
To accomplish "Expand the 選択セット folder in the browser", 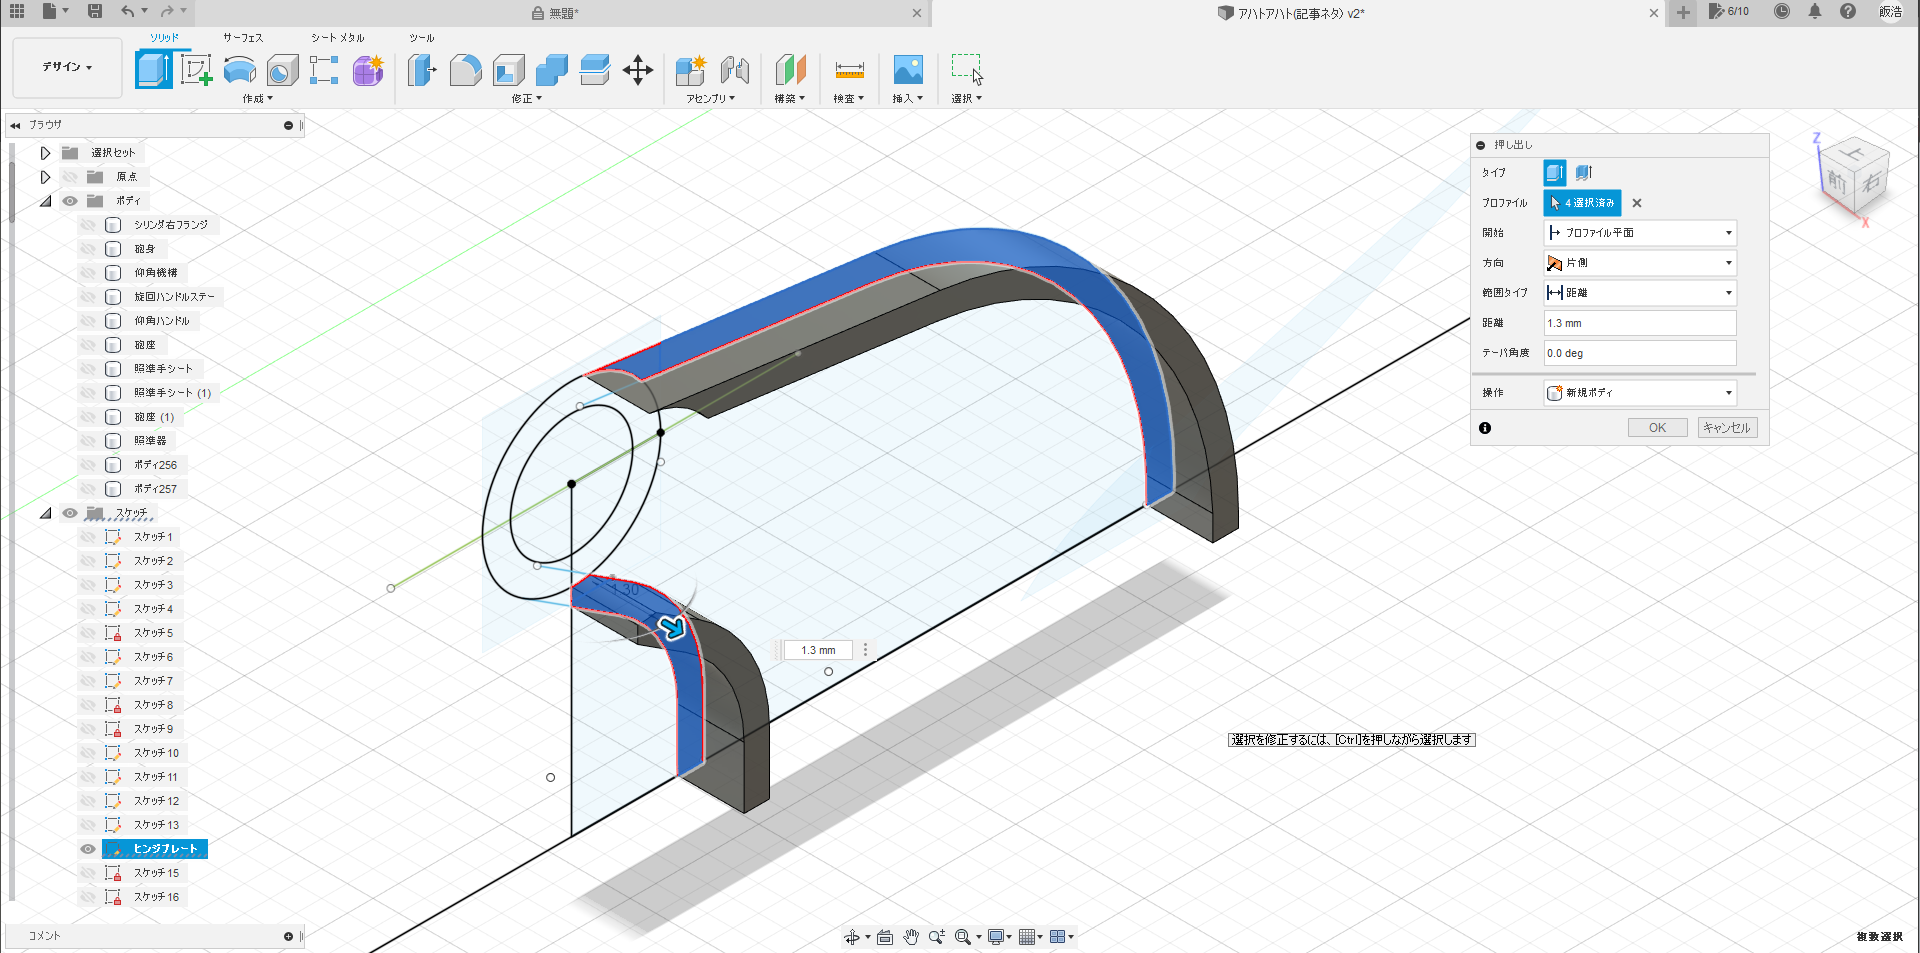I will (x=45, y=153).
